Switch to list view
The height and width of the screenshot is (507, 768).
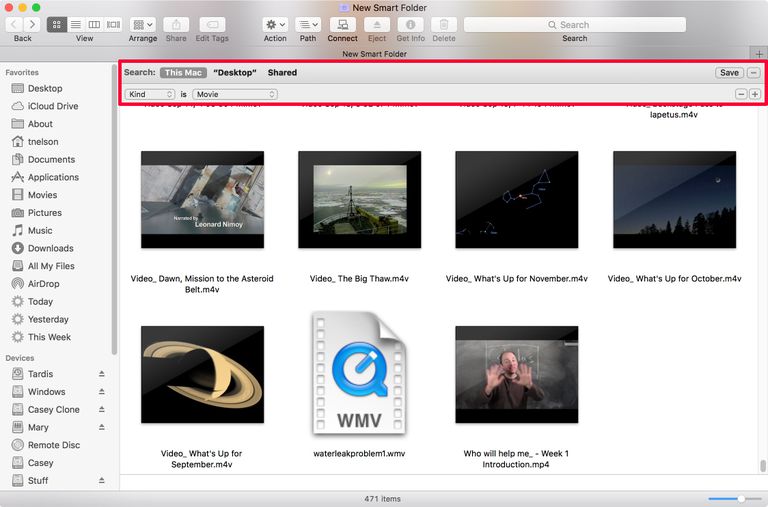click(76, 24)
